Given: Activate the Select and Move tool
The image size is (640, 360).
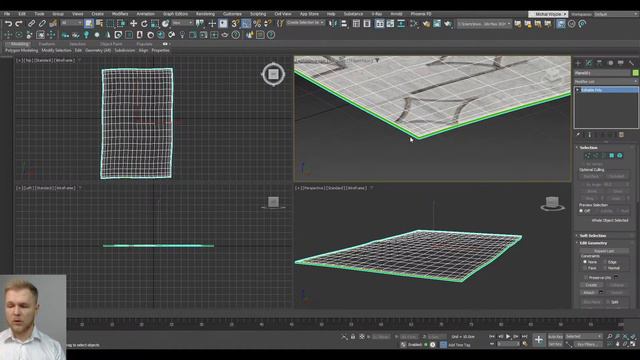Looking at the screenshot, I should (x=133, y=24).
